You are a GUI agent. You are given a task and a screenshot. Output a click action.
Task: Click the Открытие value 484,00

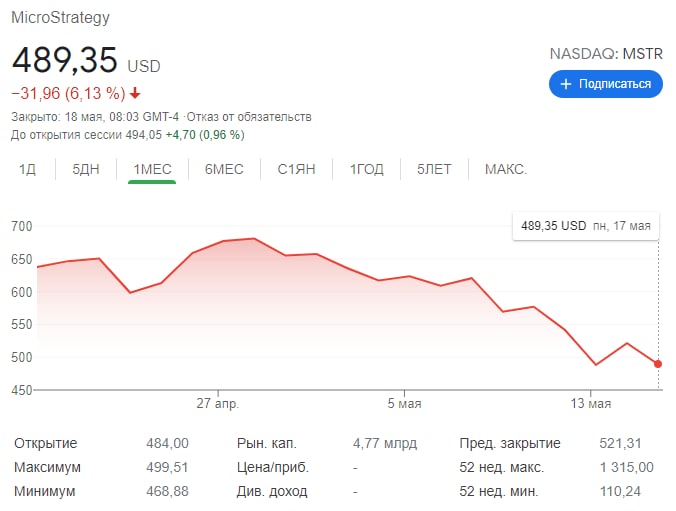[167, 443]
